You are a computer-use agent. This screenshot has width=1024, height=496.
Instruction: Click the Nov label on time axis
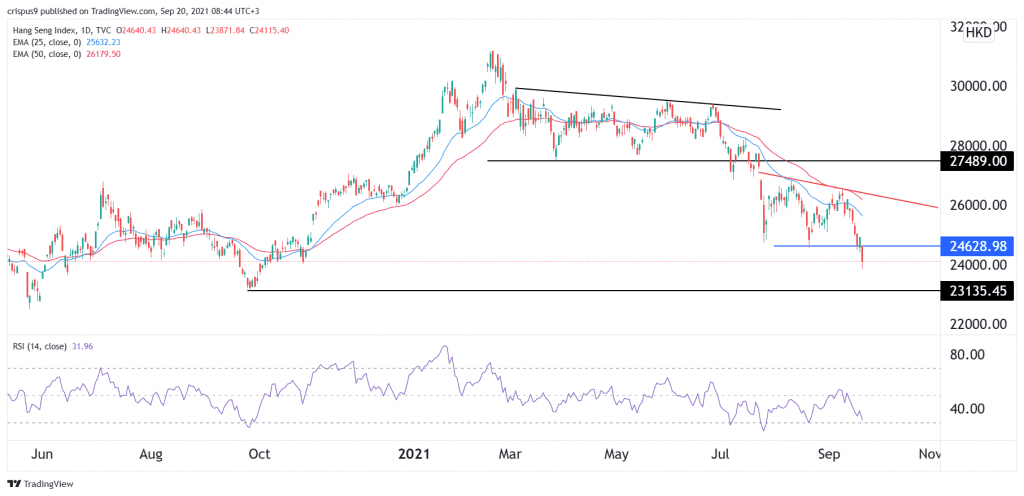pyautogui.click(x=929, y=453)
